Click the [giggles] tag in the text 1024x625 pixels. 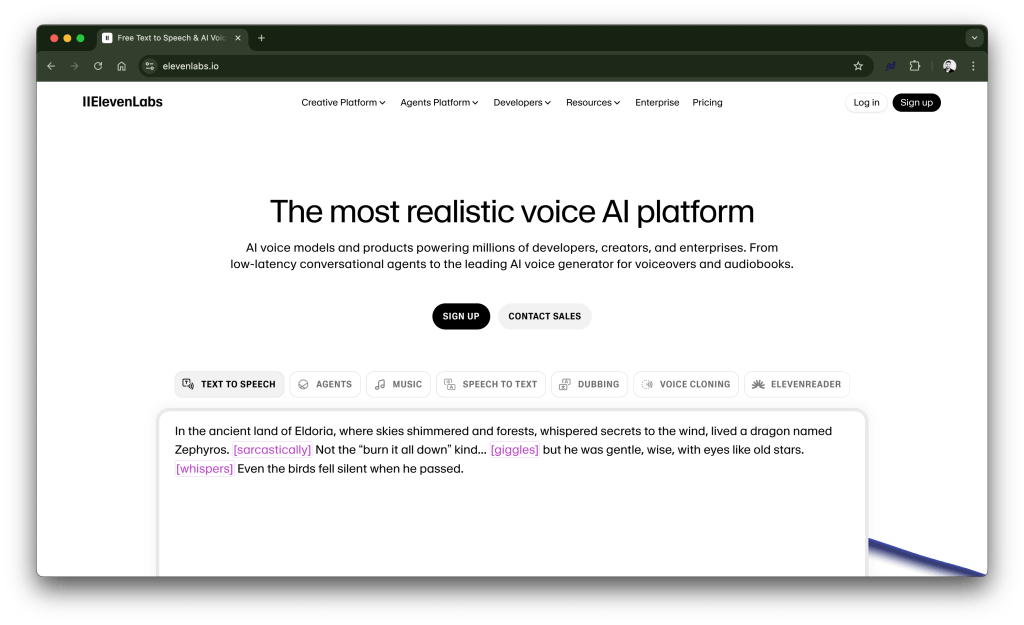(x=515, y=449)
